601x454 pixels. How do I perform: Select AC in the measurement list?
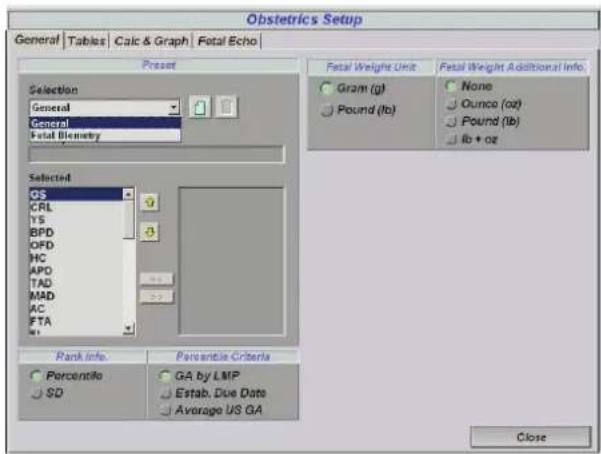click(76, 308)
